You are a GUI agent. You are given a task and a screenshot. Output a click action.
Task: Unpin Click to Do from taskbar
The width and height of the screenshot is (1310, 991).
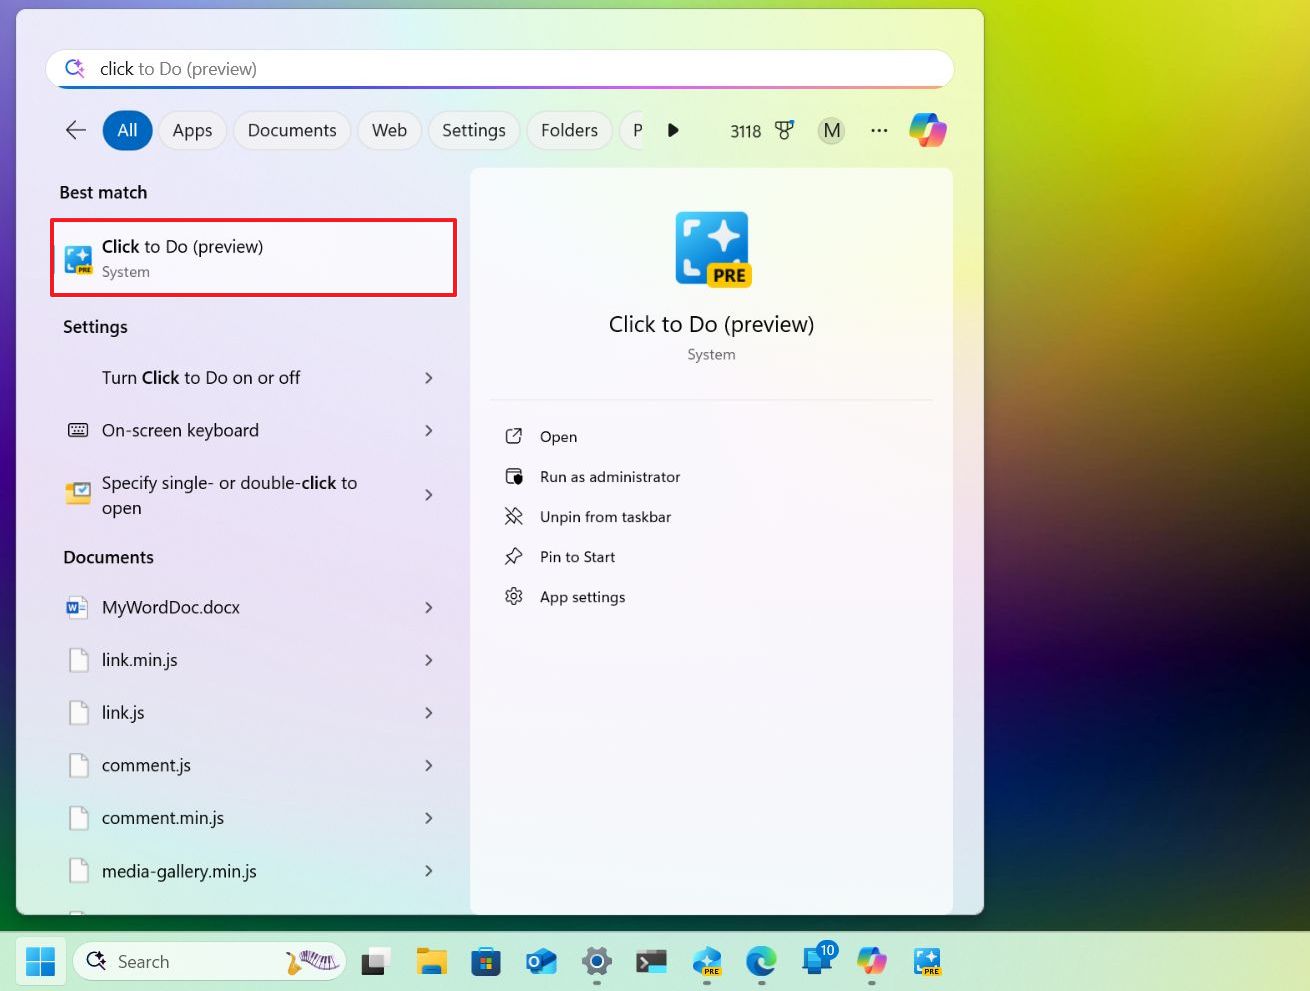pos(606,517)
